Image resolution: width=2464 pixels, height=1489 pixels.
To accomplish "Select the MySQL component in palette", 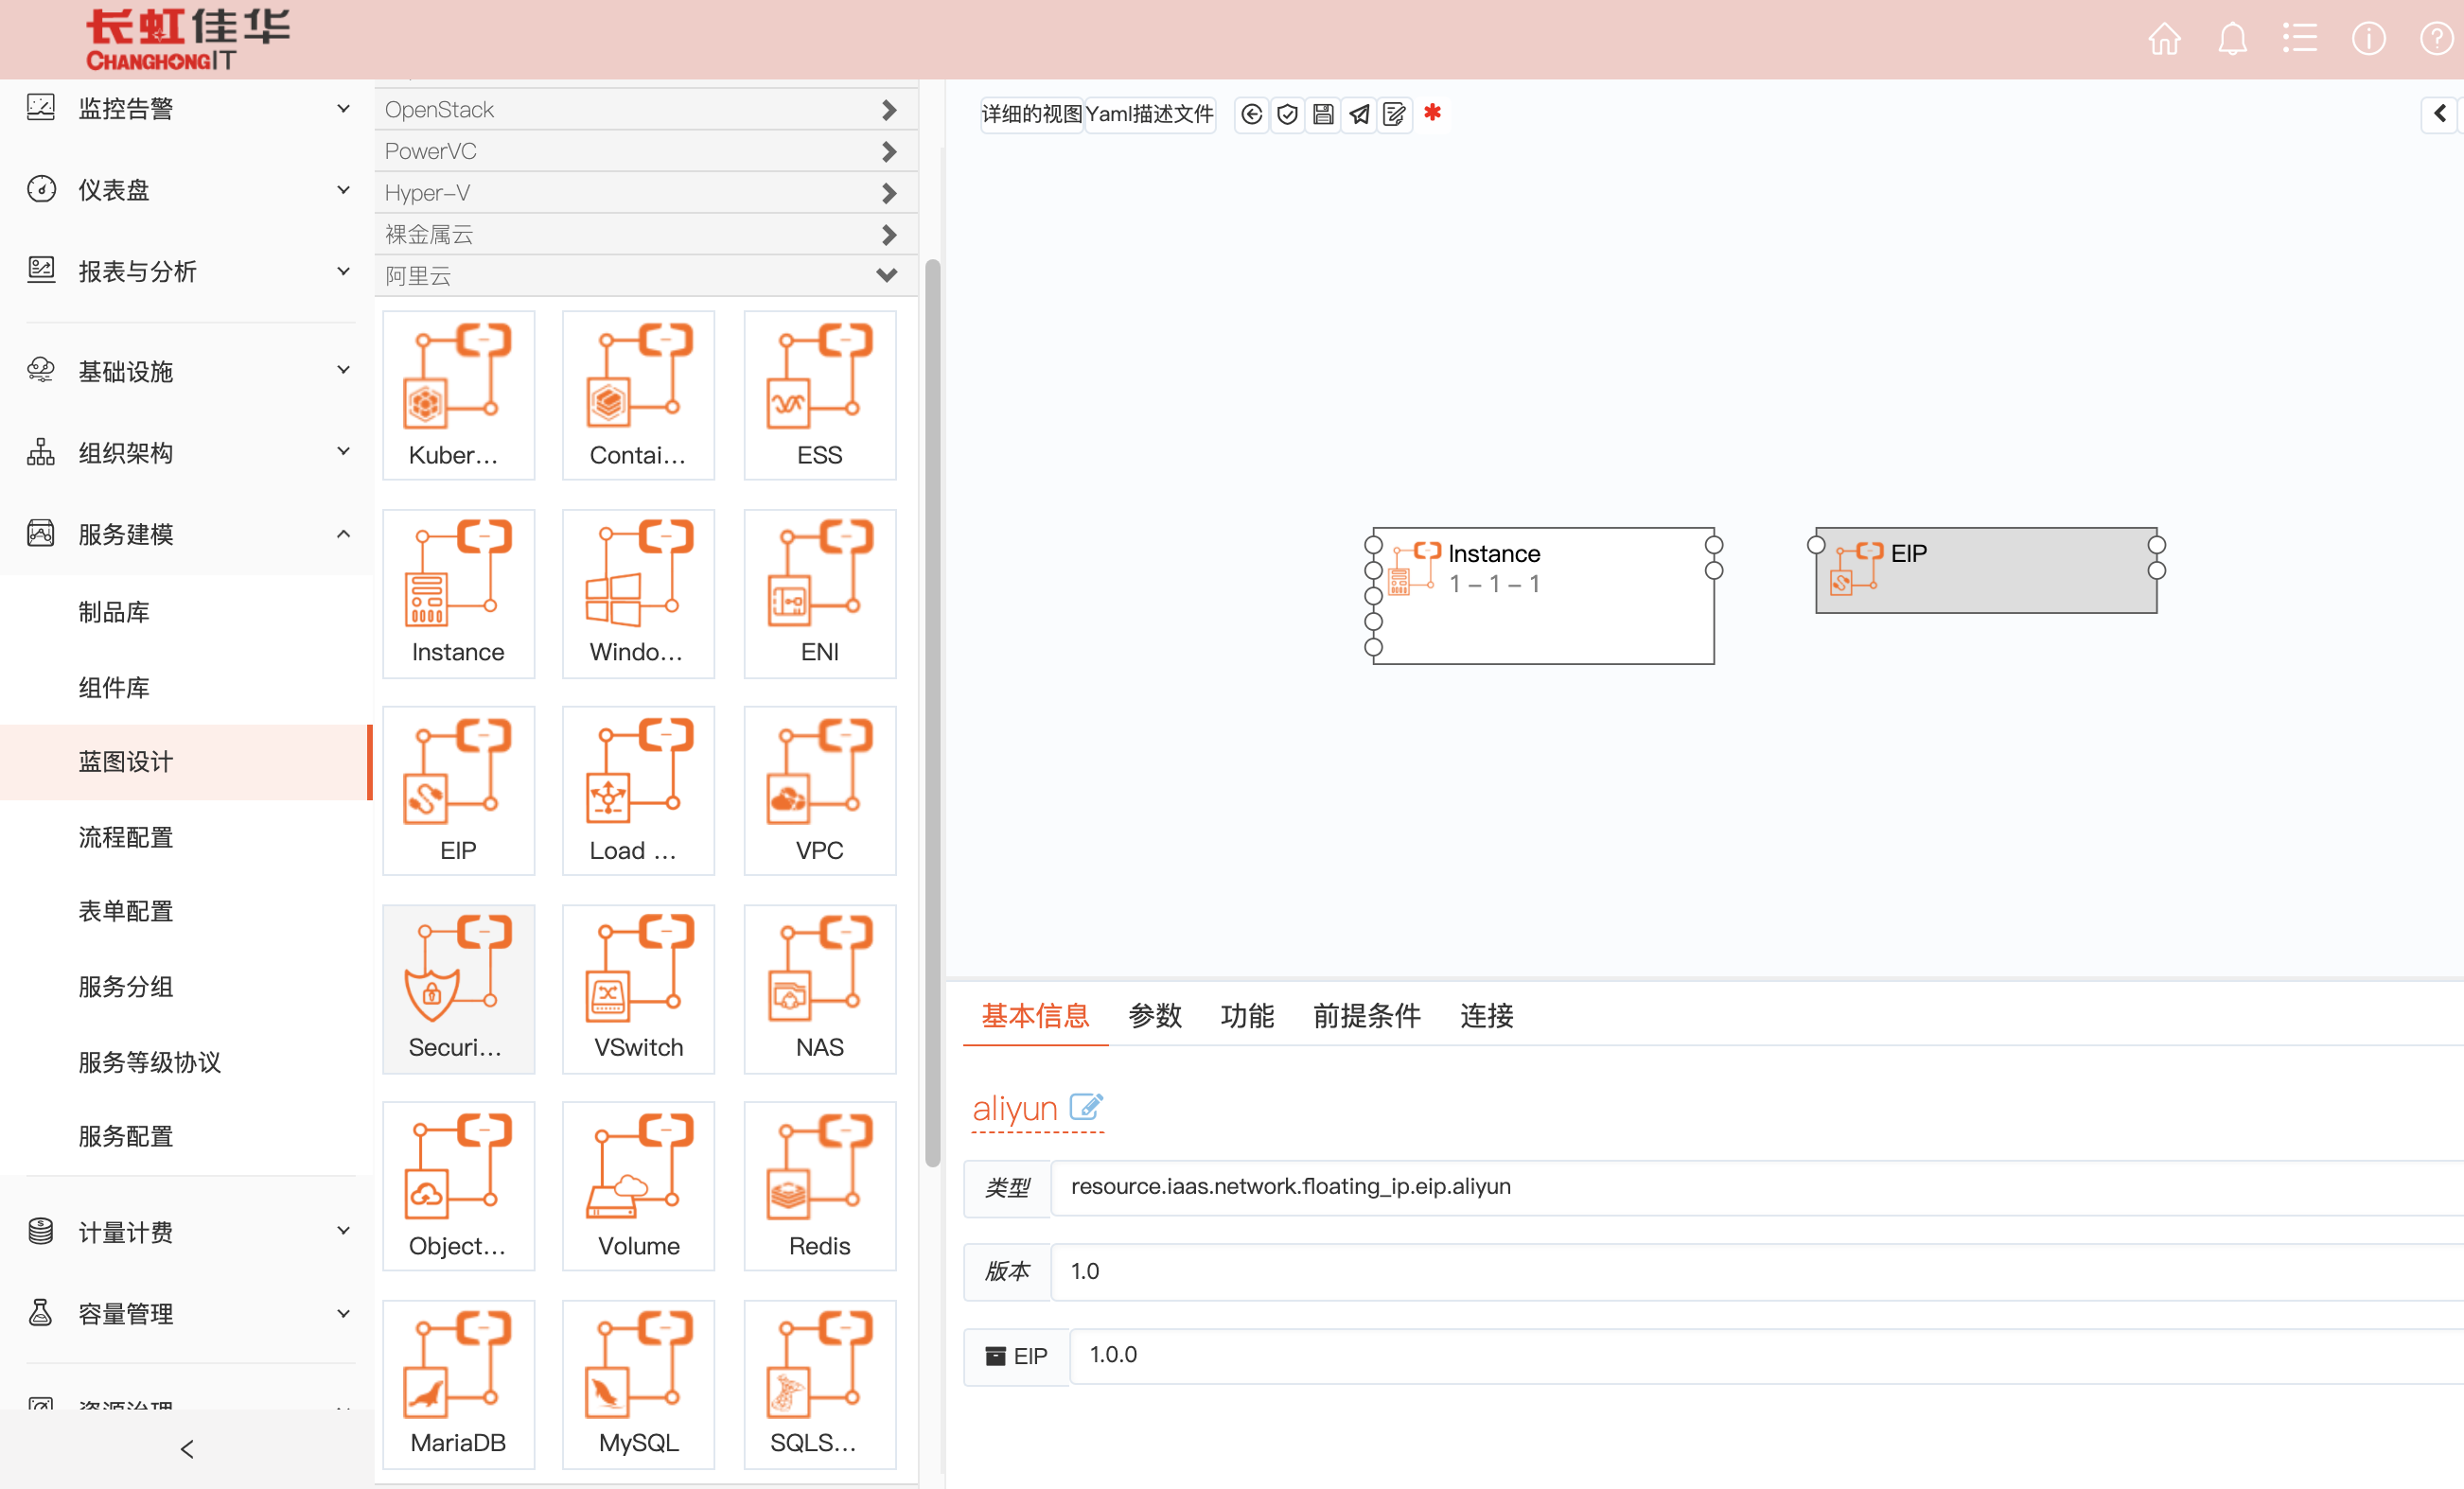I will (638, 1384).
